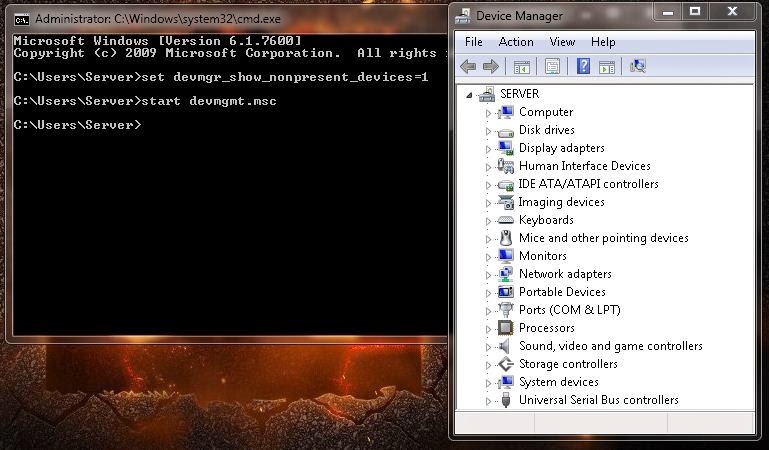
Task: Select the Imaging devices label
Action: coord(562,202)
